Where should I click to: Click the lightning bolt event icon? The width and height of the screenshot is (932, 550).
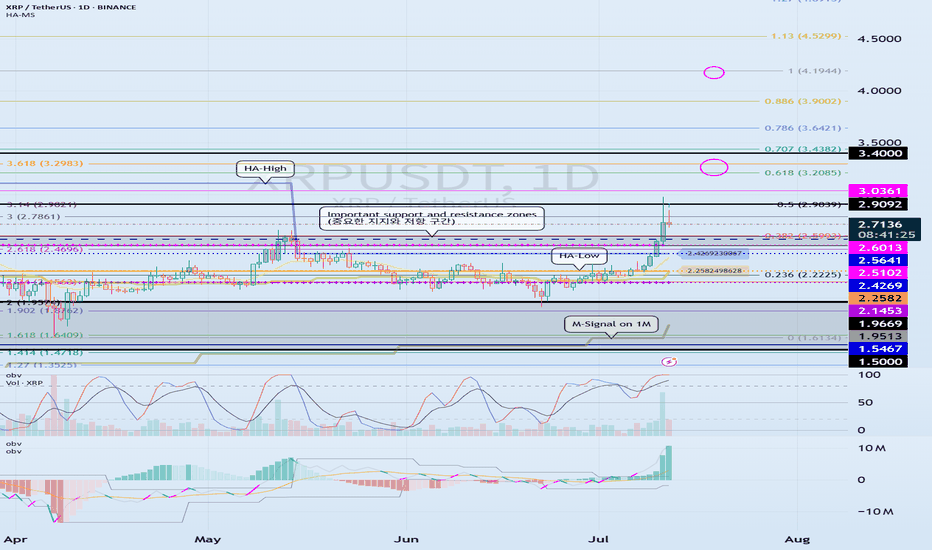(x=669, y=362)
